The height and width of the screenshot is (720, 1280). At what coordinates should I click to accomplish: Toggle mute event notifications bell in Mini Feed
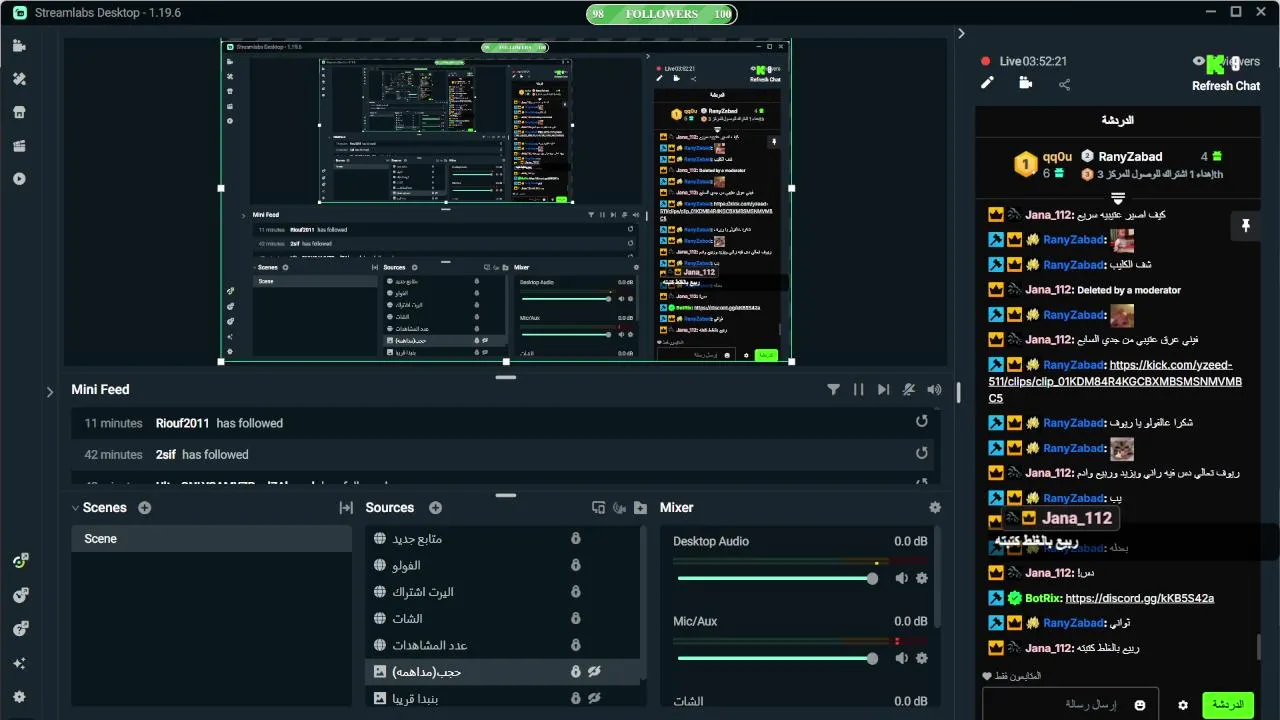909,390
